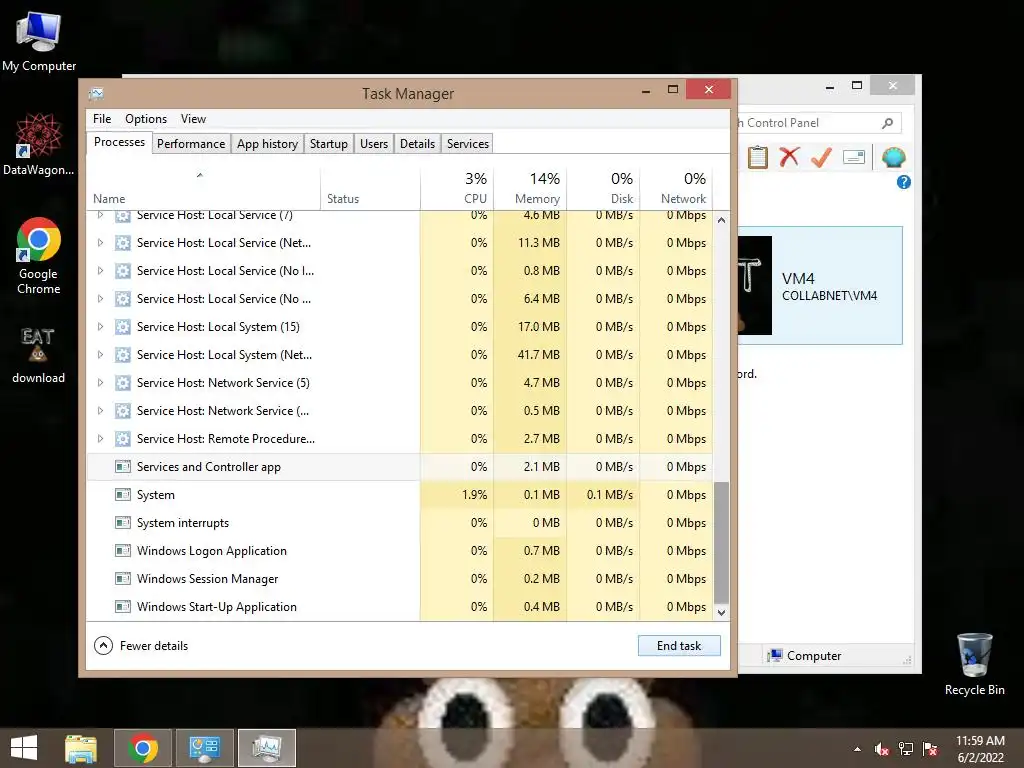Open the View menu
The image size is (1024, 768).
[x=193, y=119]
